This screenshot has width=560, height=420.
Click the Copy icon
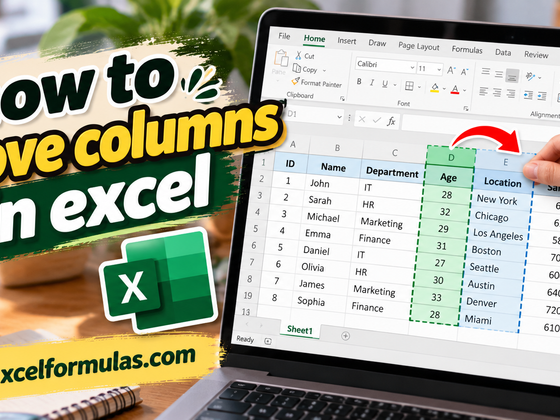coord(296,68)
